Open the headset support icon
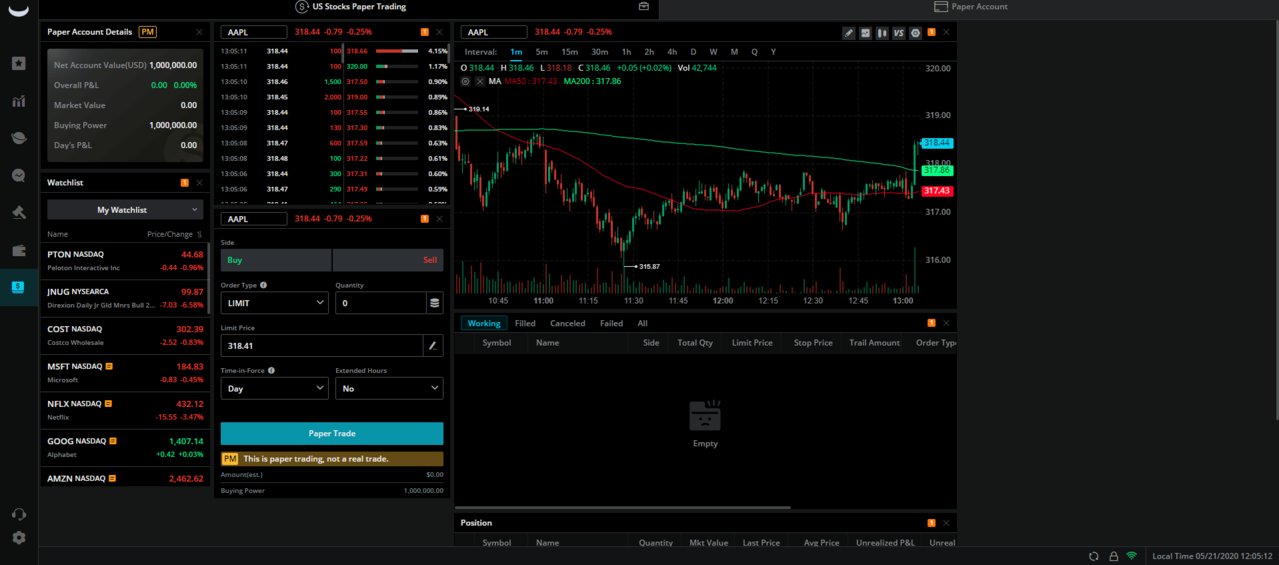This screenshot has width=1279, height=565. pyautogui.click(x=18, y=514)
